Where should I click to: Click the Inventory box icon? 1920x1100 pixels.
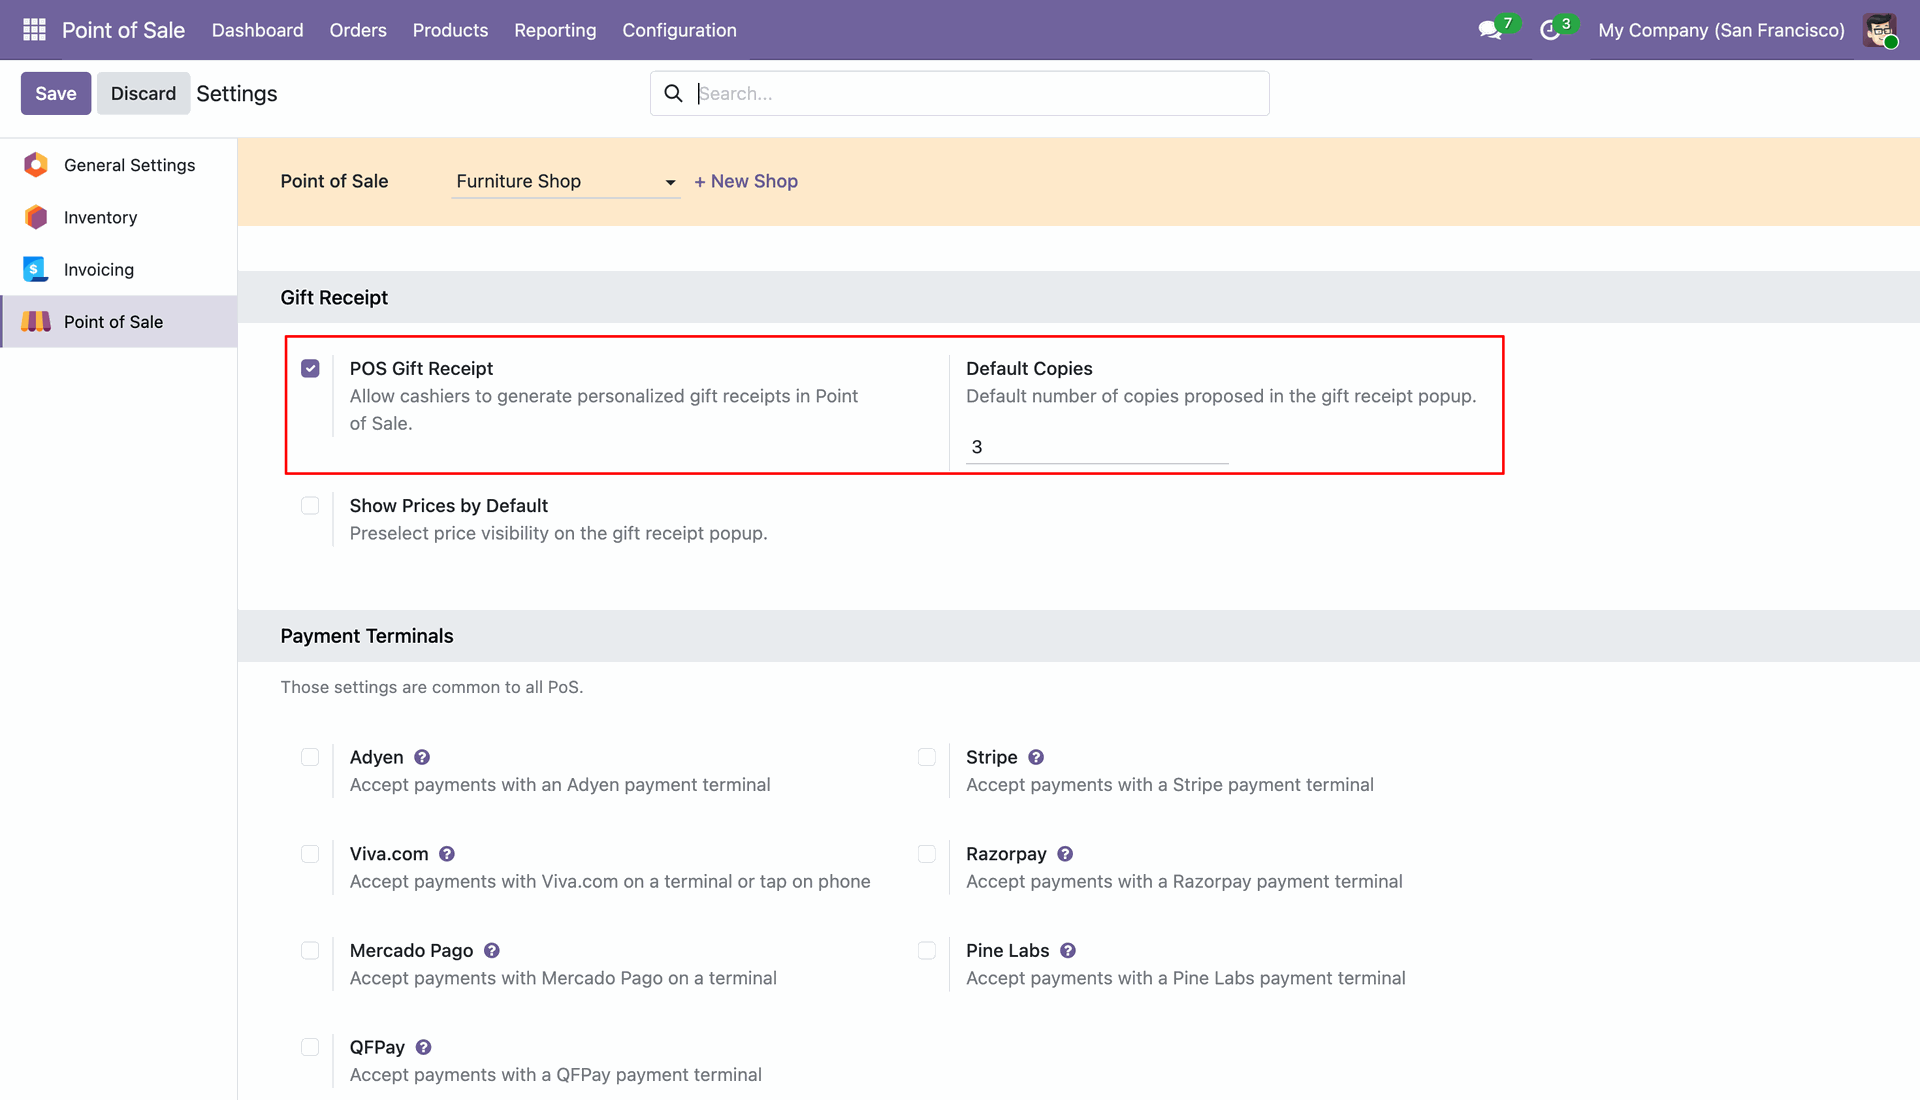[36, 217]
